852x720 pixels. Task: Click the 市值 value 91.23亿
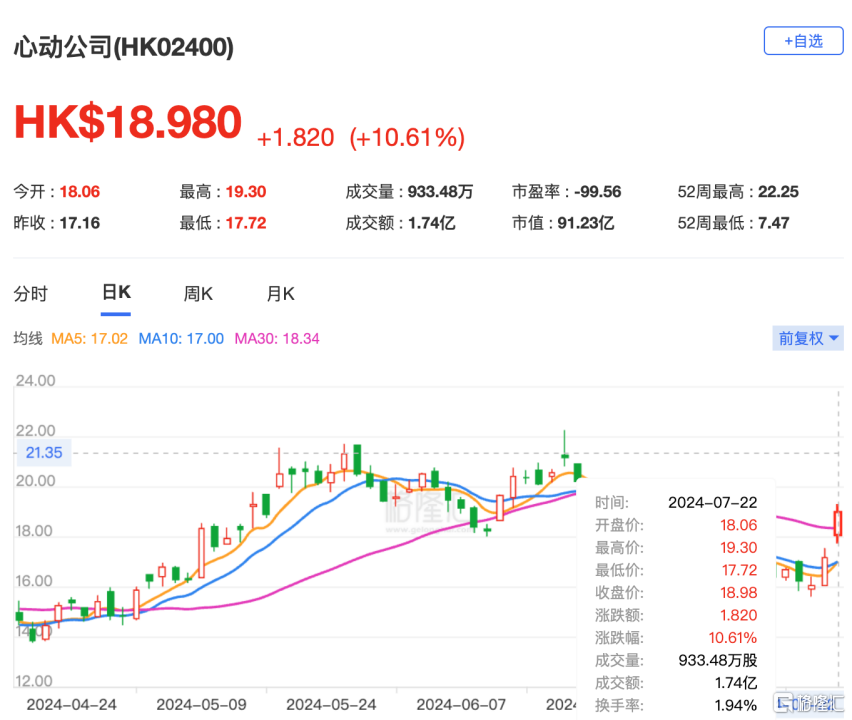[586, 223]
